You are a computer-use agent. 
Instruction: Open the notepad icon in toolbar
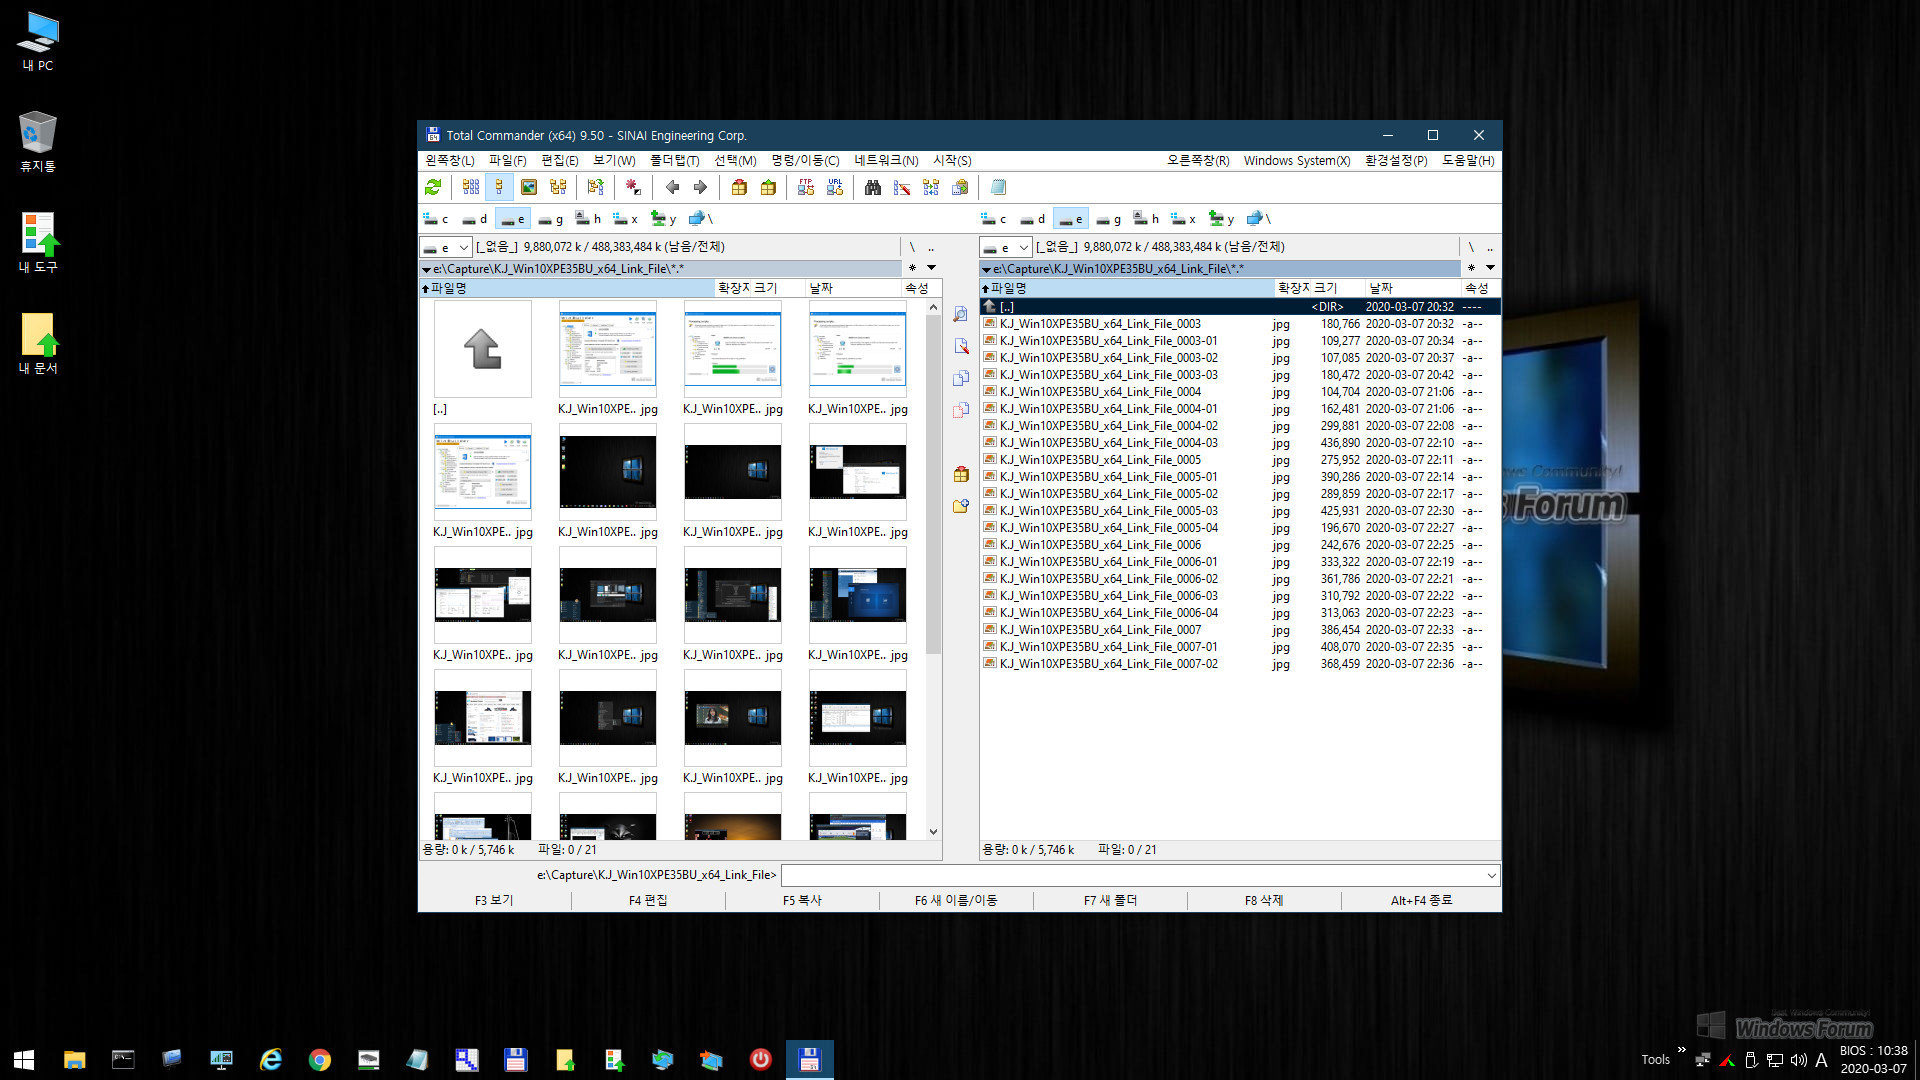pos(998,187)
